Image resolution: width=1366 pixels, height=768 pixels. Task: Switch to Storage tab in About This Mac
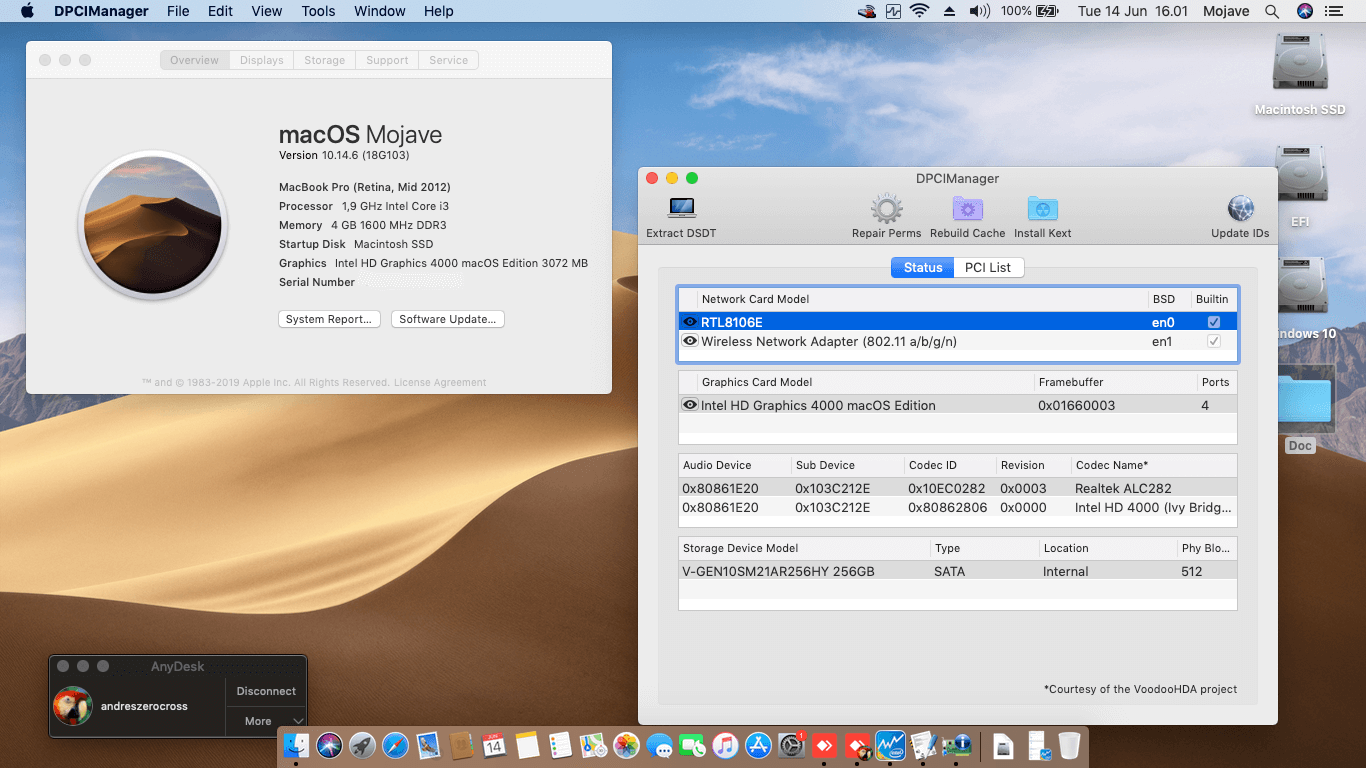325,60
